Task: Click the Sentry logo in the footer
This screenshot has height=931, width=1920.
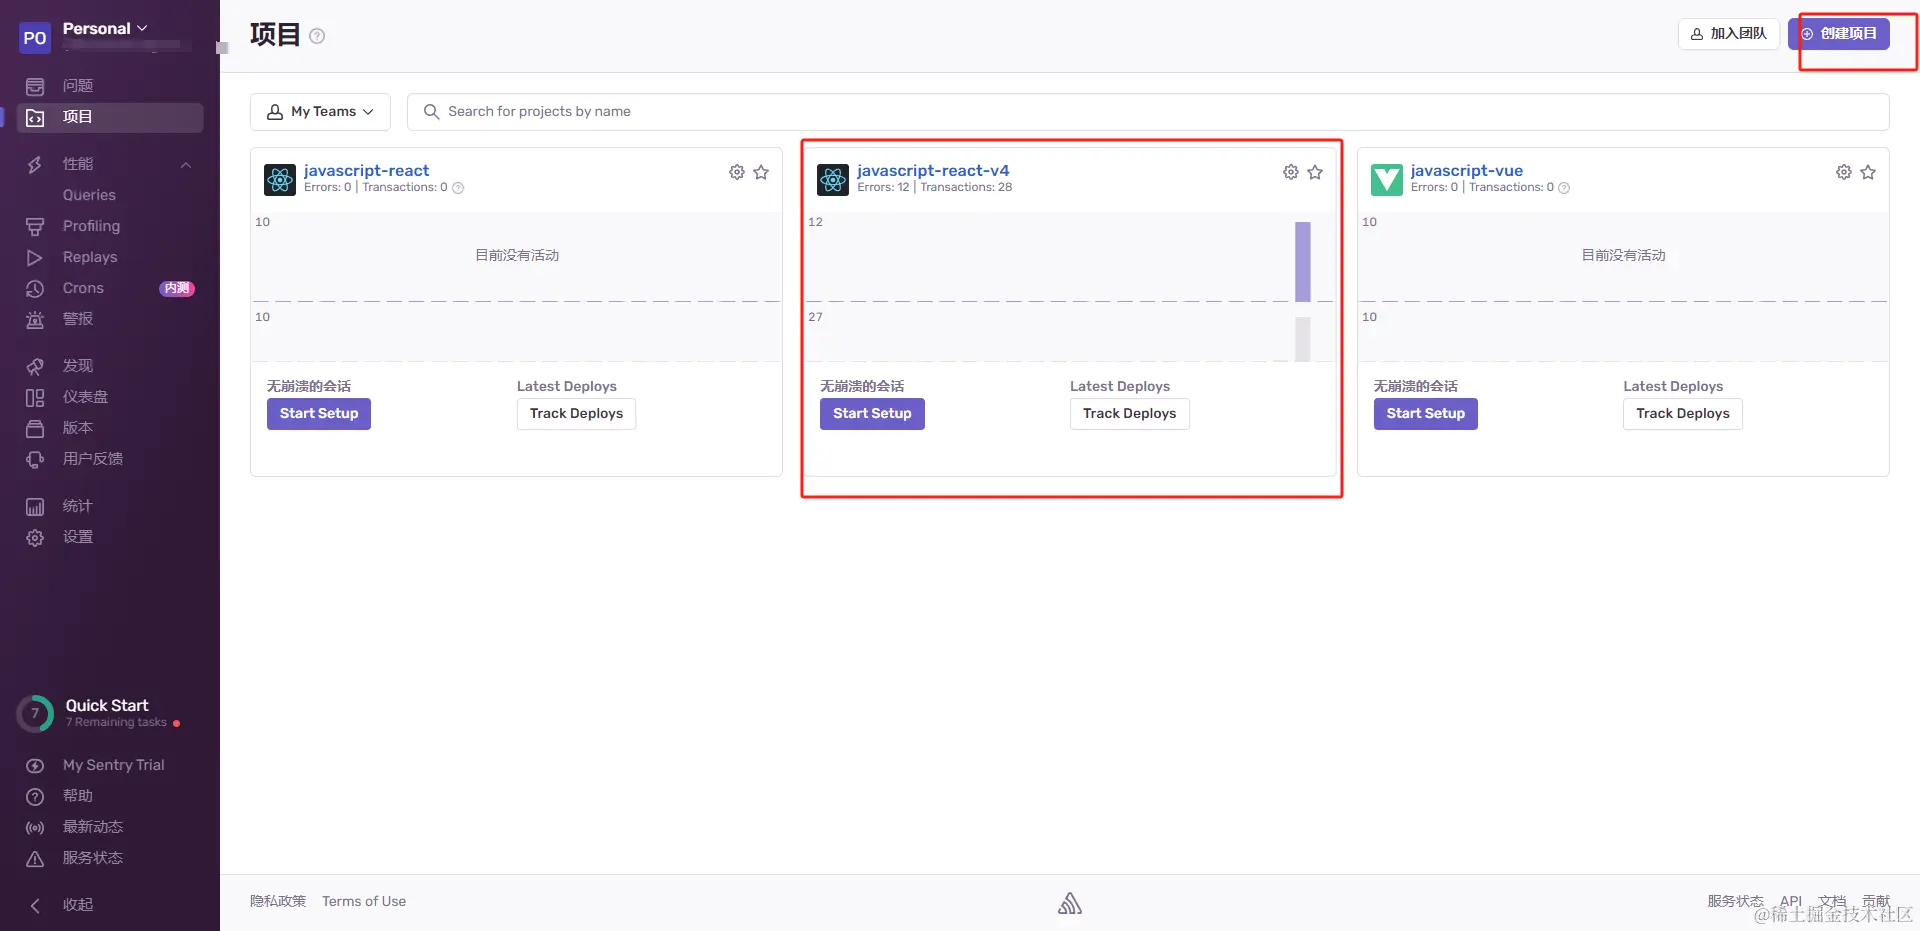Action: pos(1070,903)
